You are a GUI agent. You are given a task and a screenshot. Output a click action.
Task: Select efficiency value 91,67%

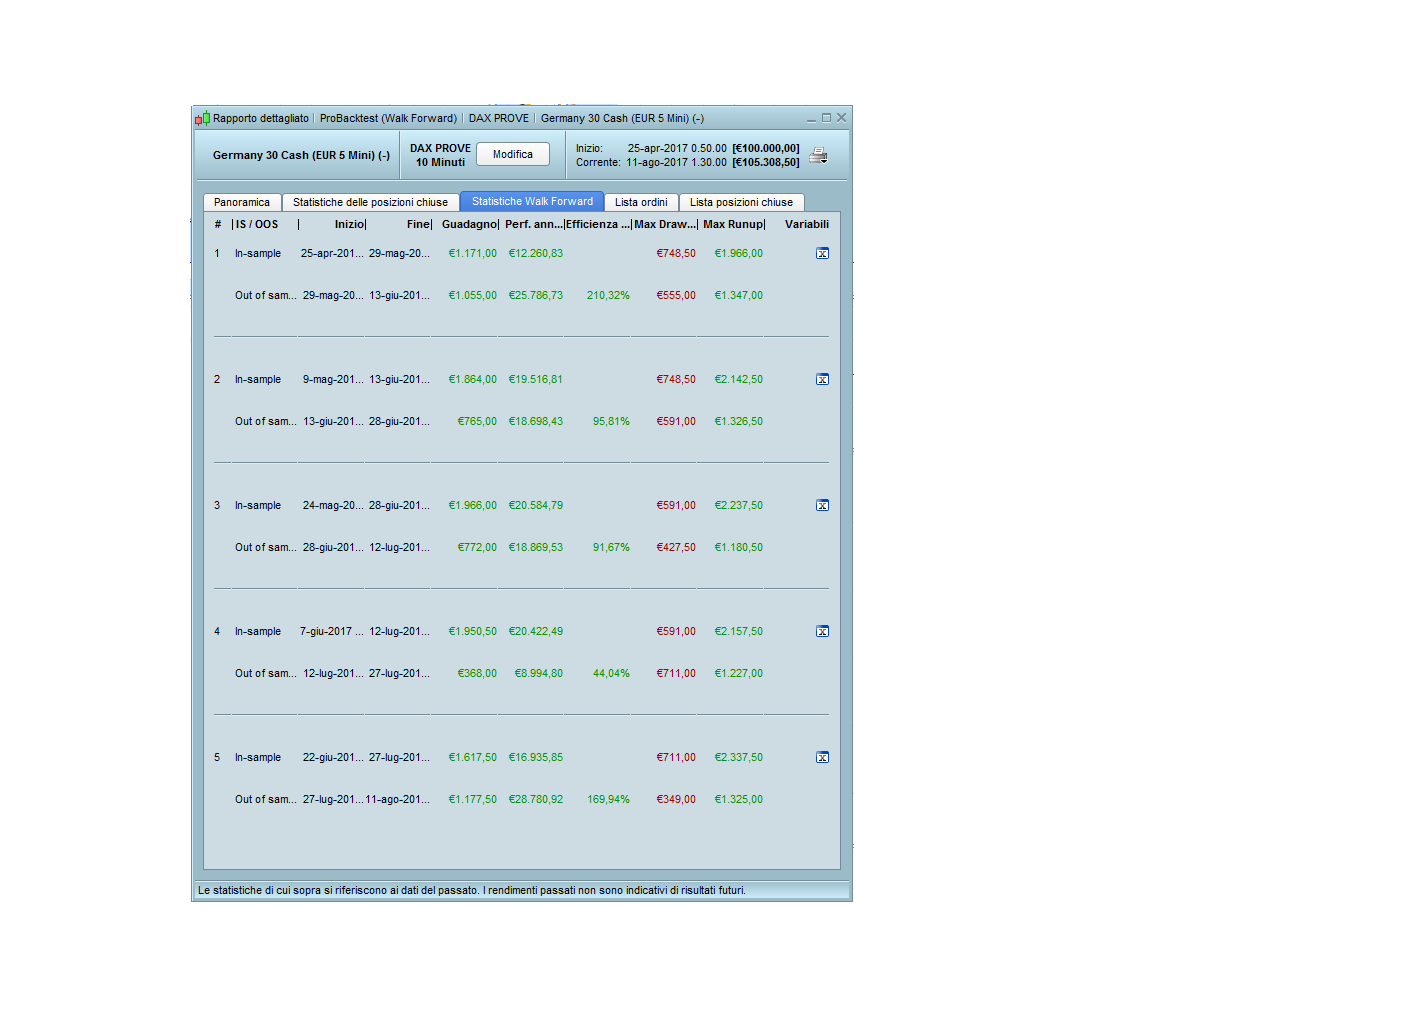click(x=611, y=548)
